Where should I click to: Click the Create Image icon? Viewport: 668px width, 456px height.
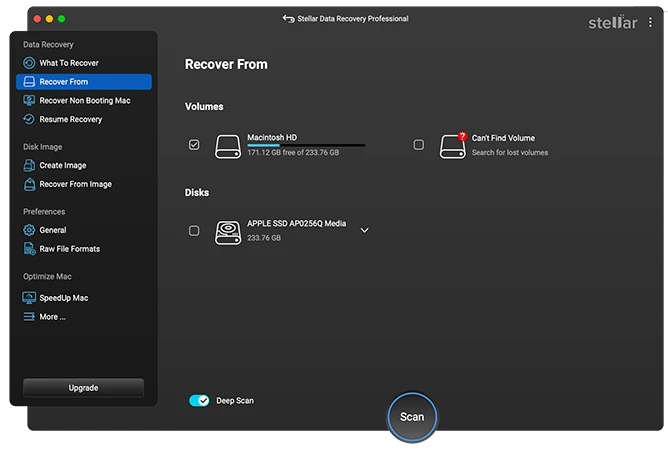pyautogui.click(x=29, y=165)
